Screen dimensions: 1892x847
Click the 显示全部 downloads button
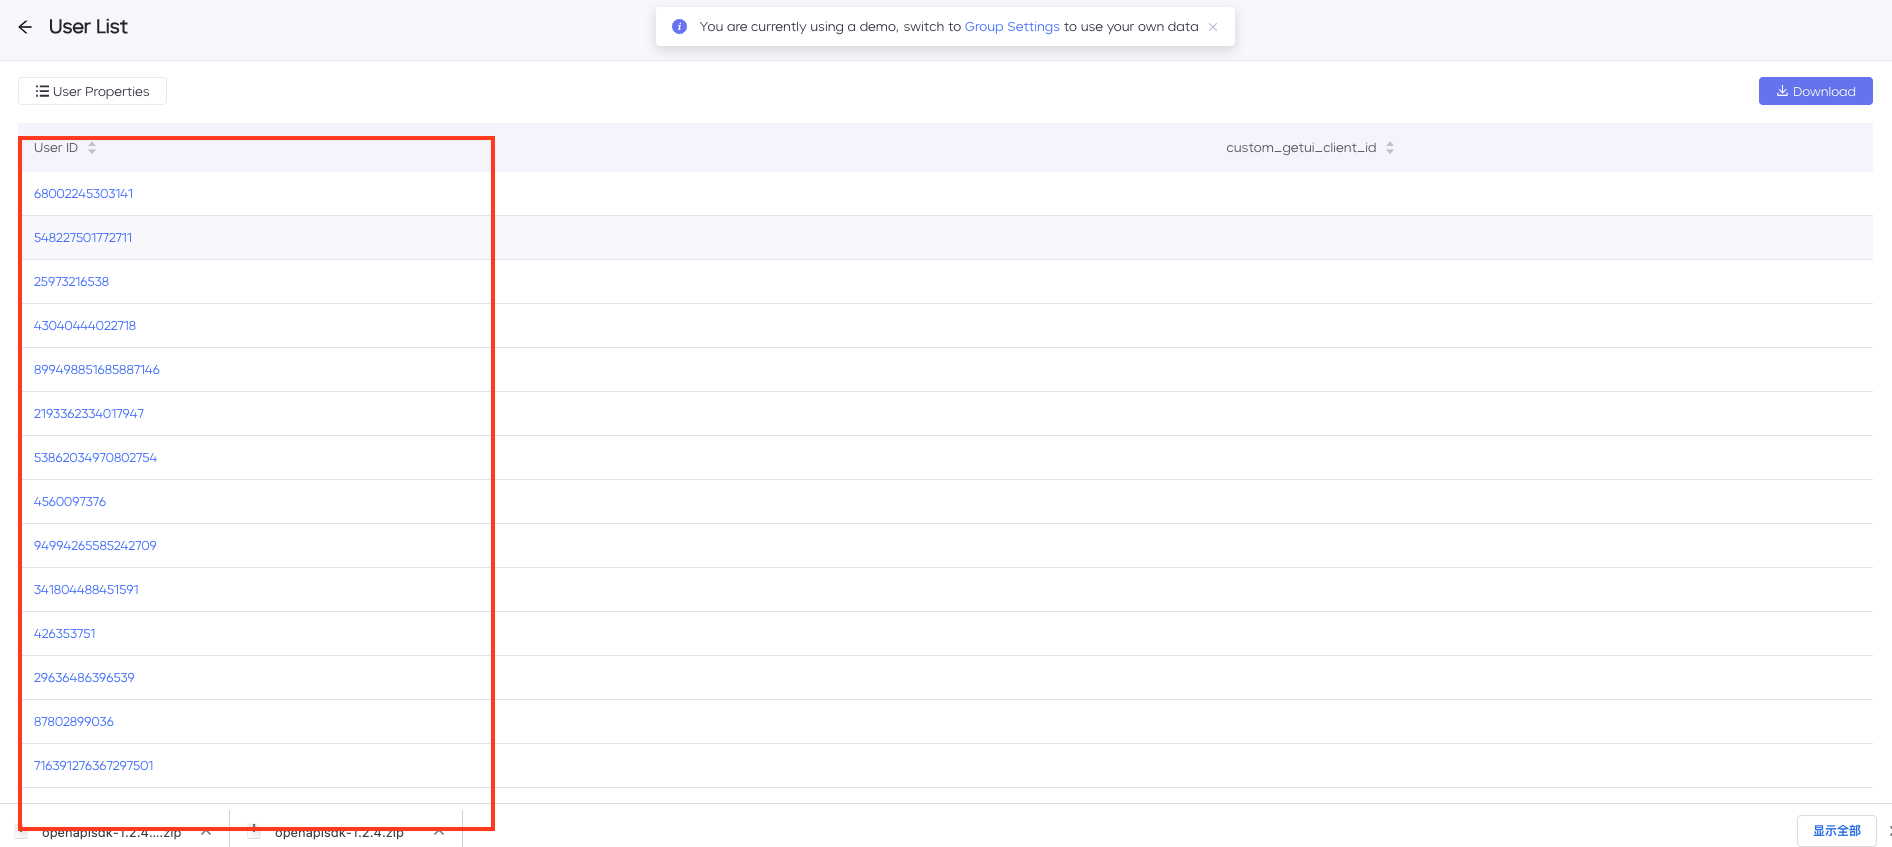[x=1836, y=831]
